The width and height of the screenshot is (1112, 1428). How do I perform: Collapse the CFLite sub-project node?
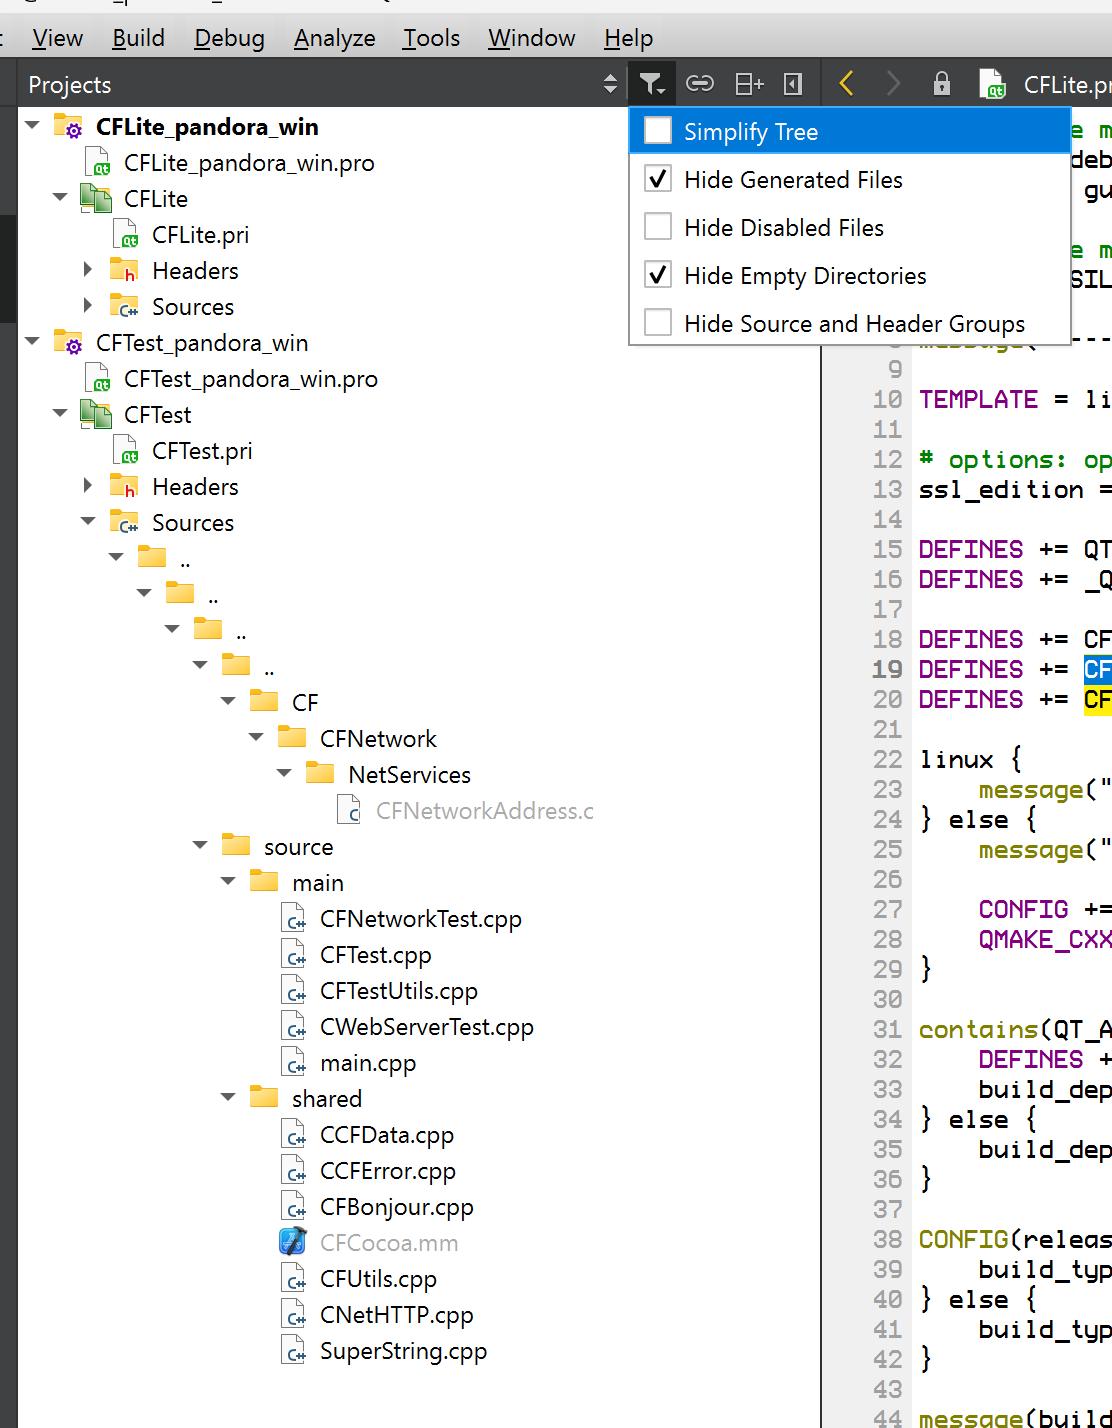tap(60, 197)
